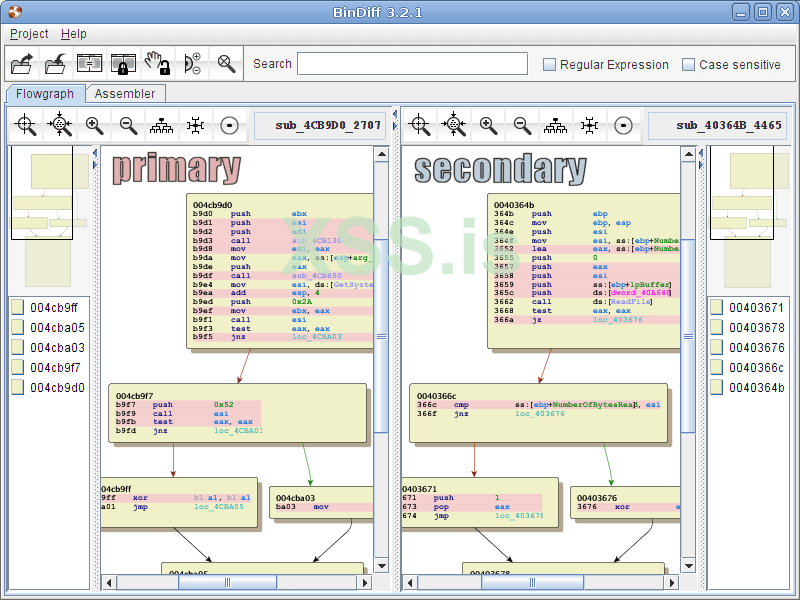The image size is (800, 600).
Task: Click the zoom-to-fit crosshair icon in the secondary pane
Action: [421, 126]
